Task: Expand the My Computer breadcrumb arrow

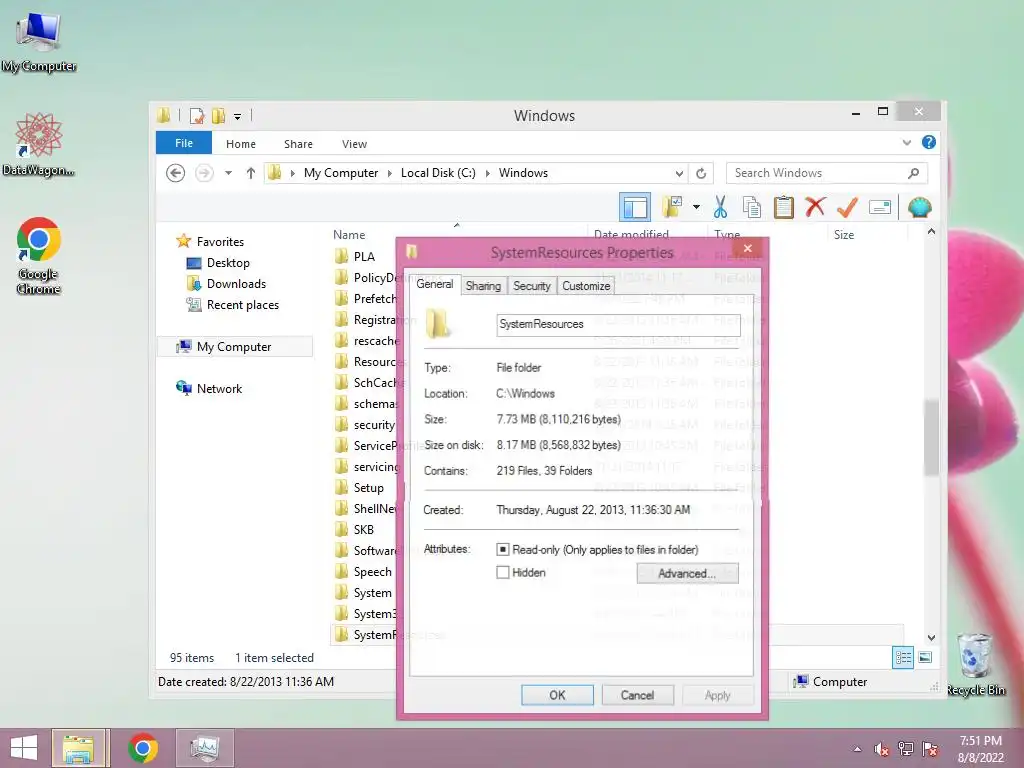Action: 390,173
